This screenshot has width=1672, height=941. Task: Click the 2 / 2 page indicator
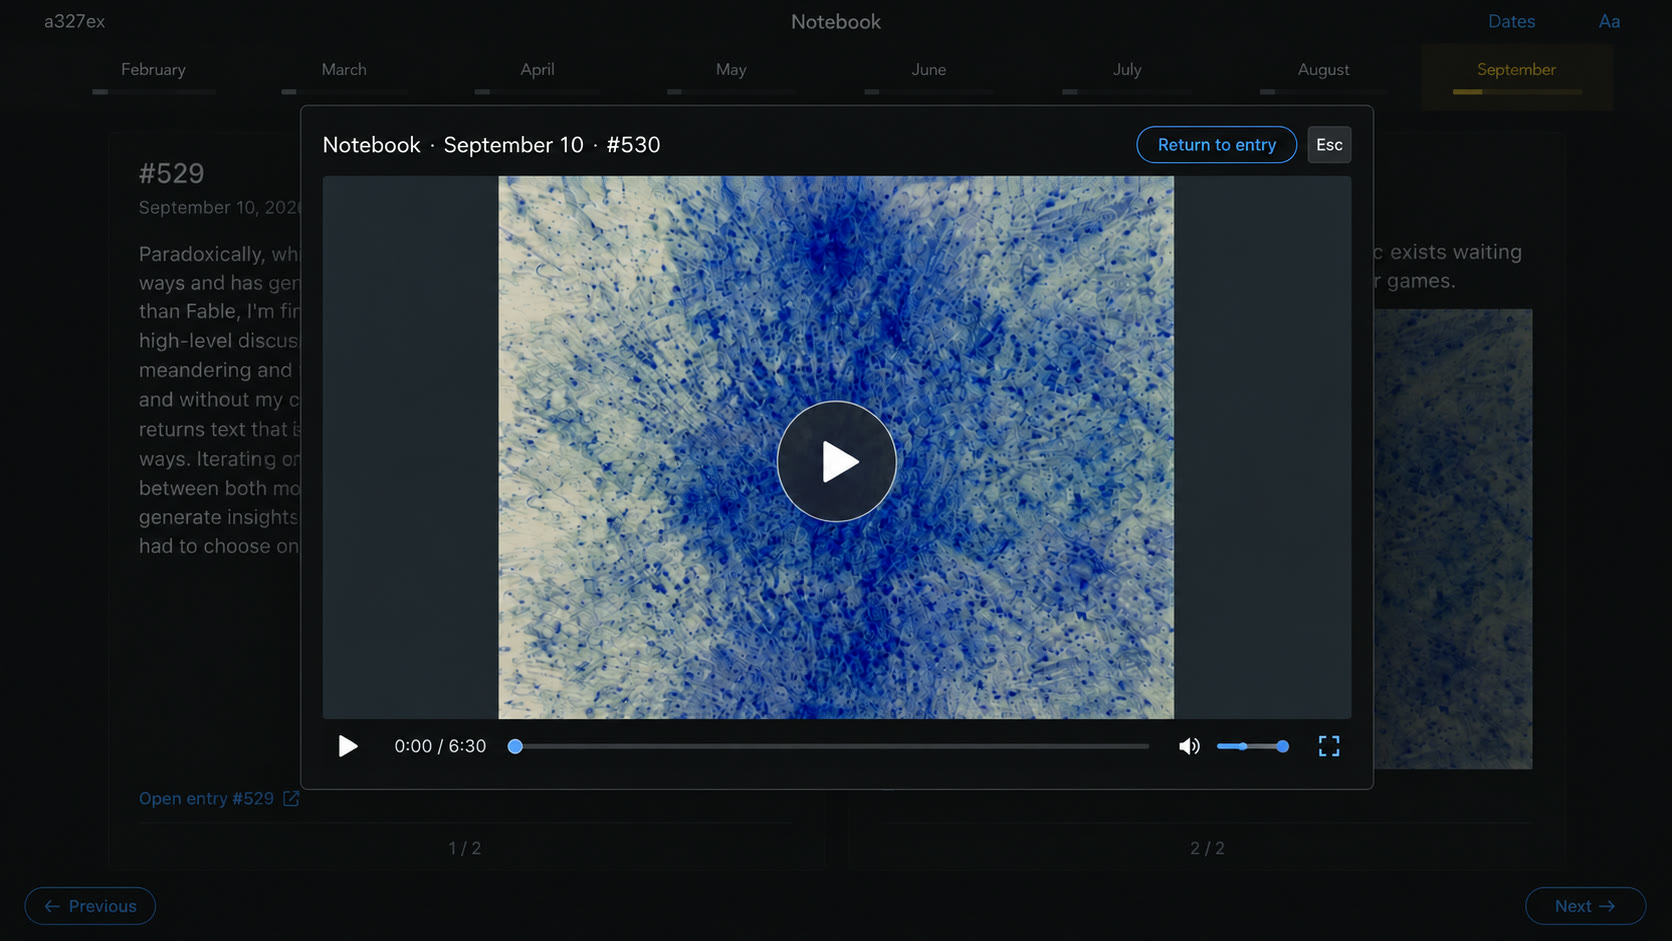1207,848
